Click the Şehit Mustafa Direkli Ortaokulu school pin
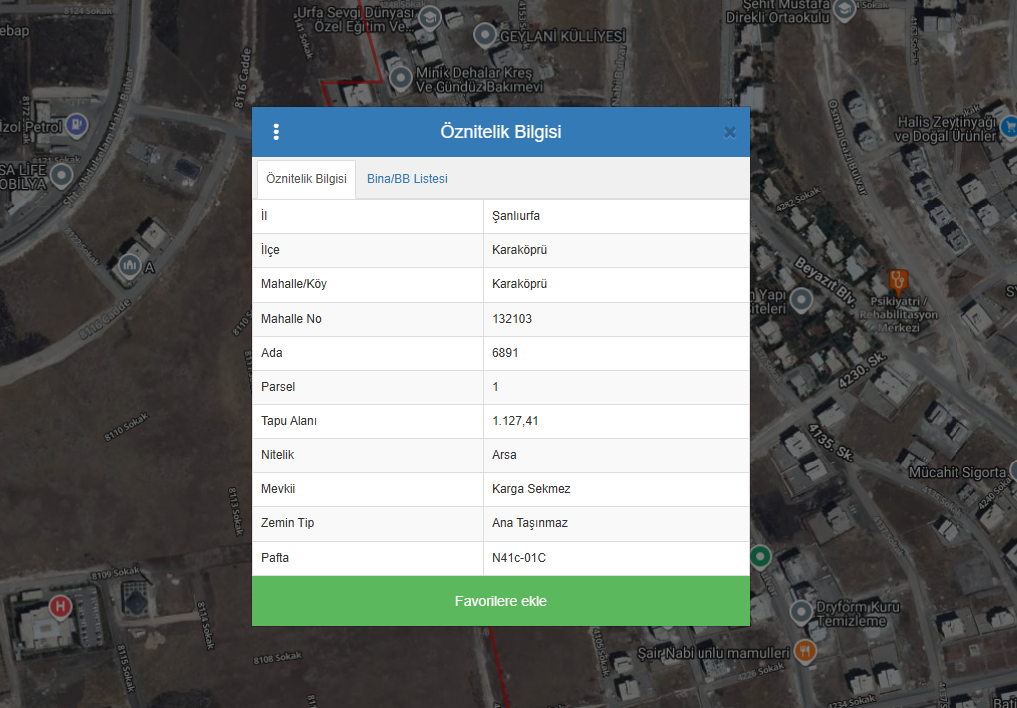This screenshot has width=1017, height=708. [x=845, y=10]
